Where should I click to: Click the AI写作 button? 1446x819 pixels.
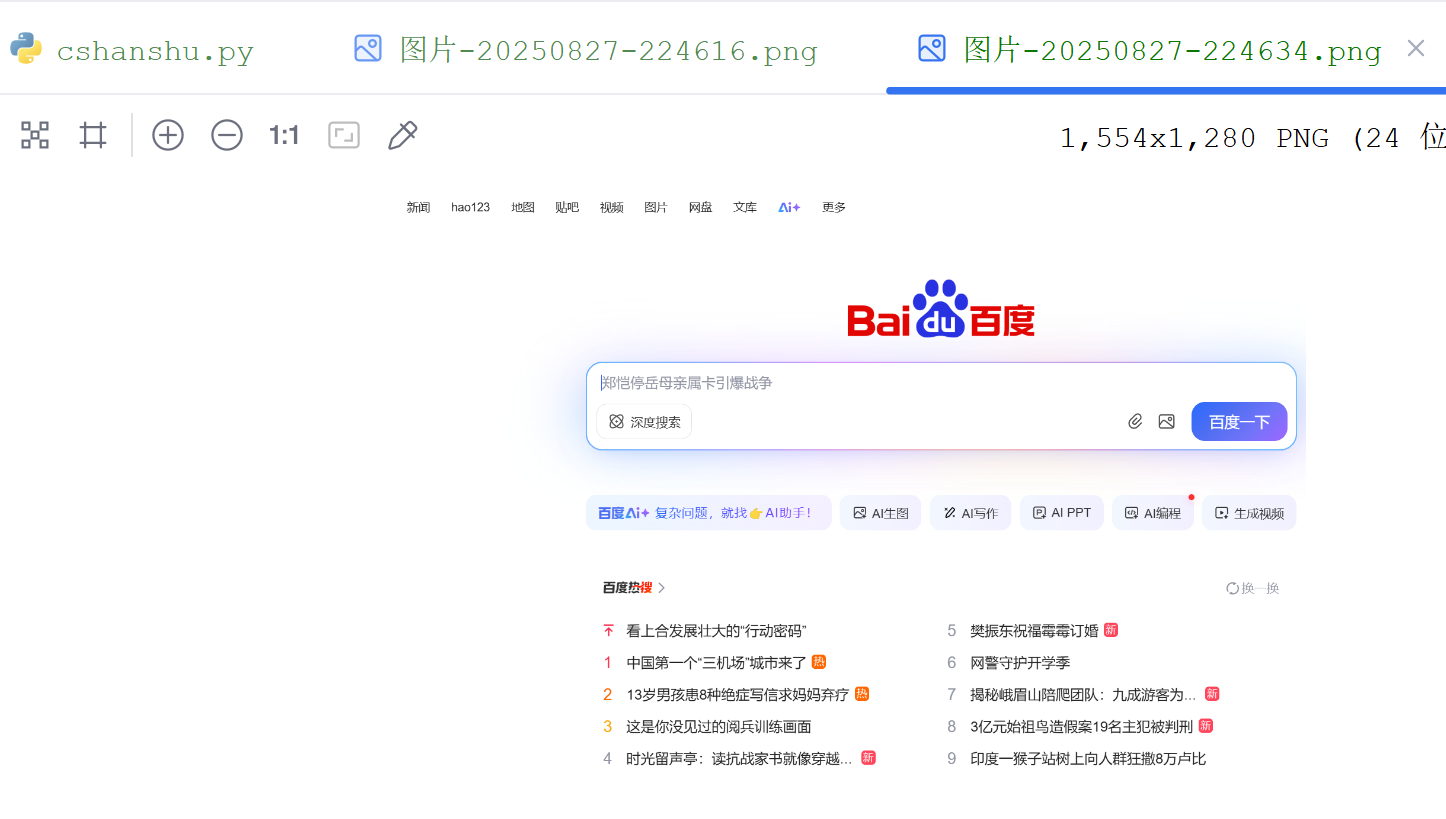[970, 513]
